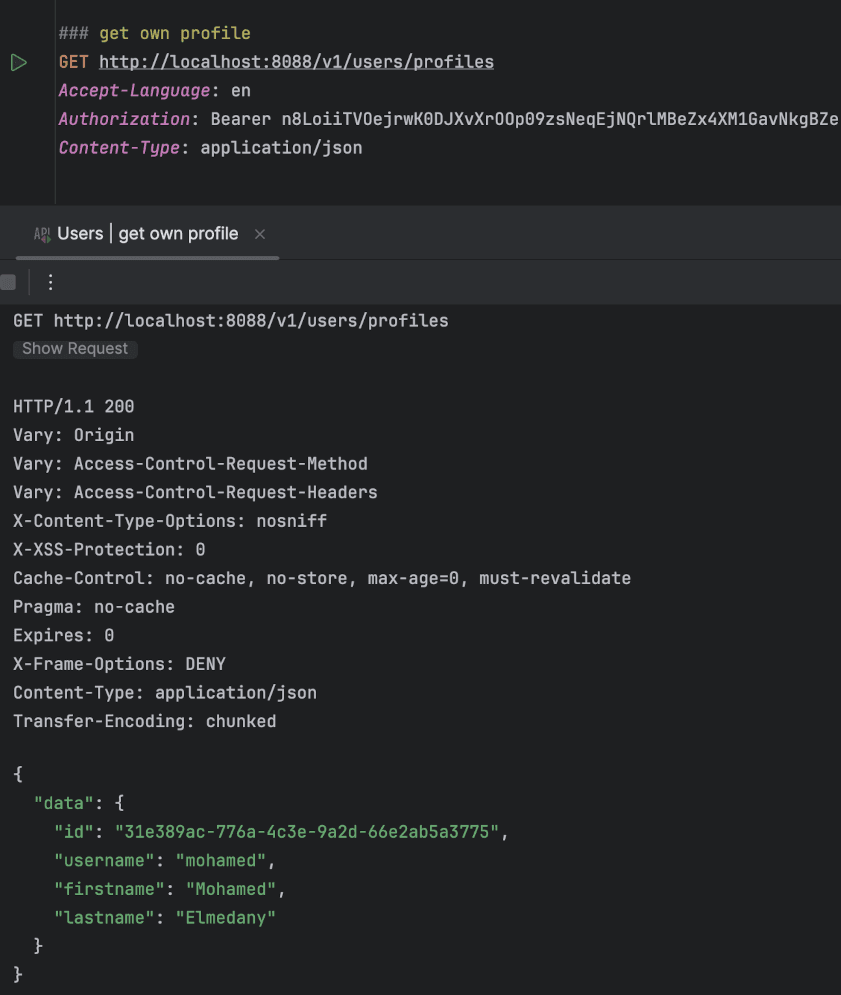Click the 'Expires: 0' header
Viewport: 841px width, 995px height.
coord(63,635)
